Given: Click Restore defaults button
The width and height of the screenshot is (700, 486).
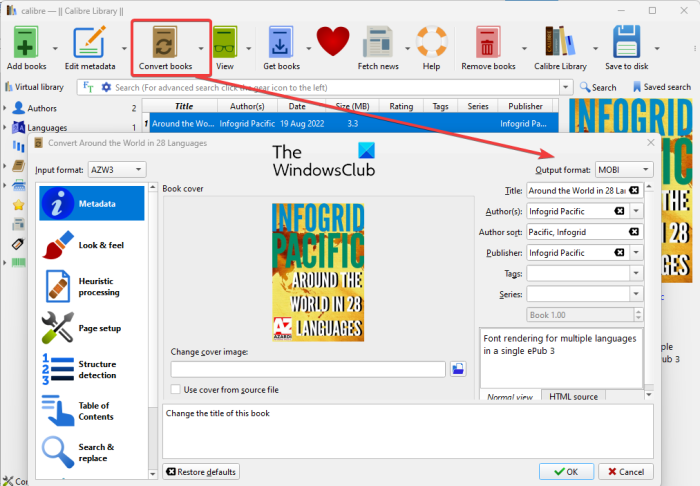Looking at the screenshot, I should point(201,472).
